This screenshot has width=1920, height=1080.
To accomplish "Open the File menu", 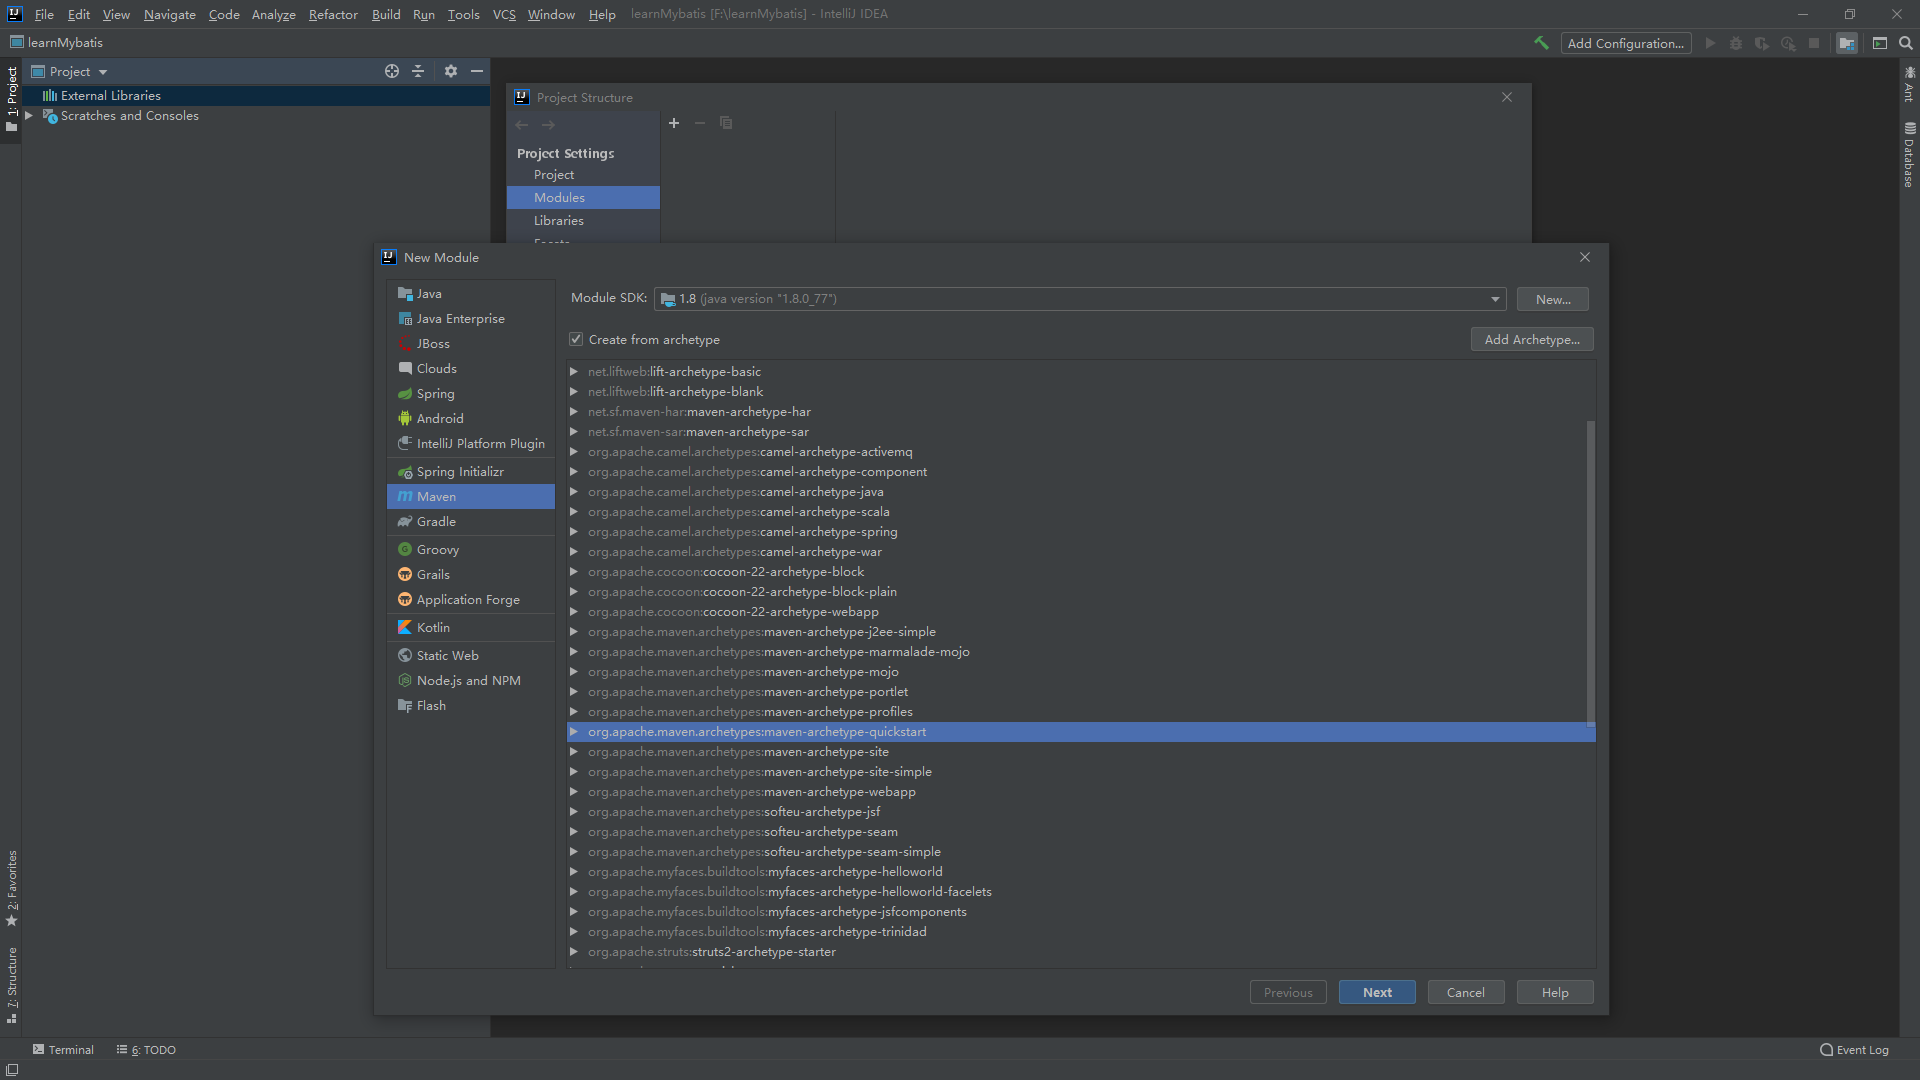I will (x=44, y=14).
